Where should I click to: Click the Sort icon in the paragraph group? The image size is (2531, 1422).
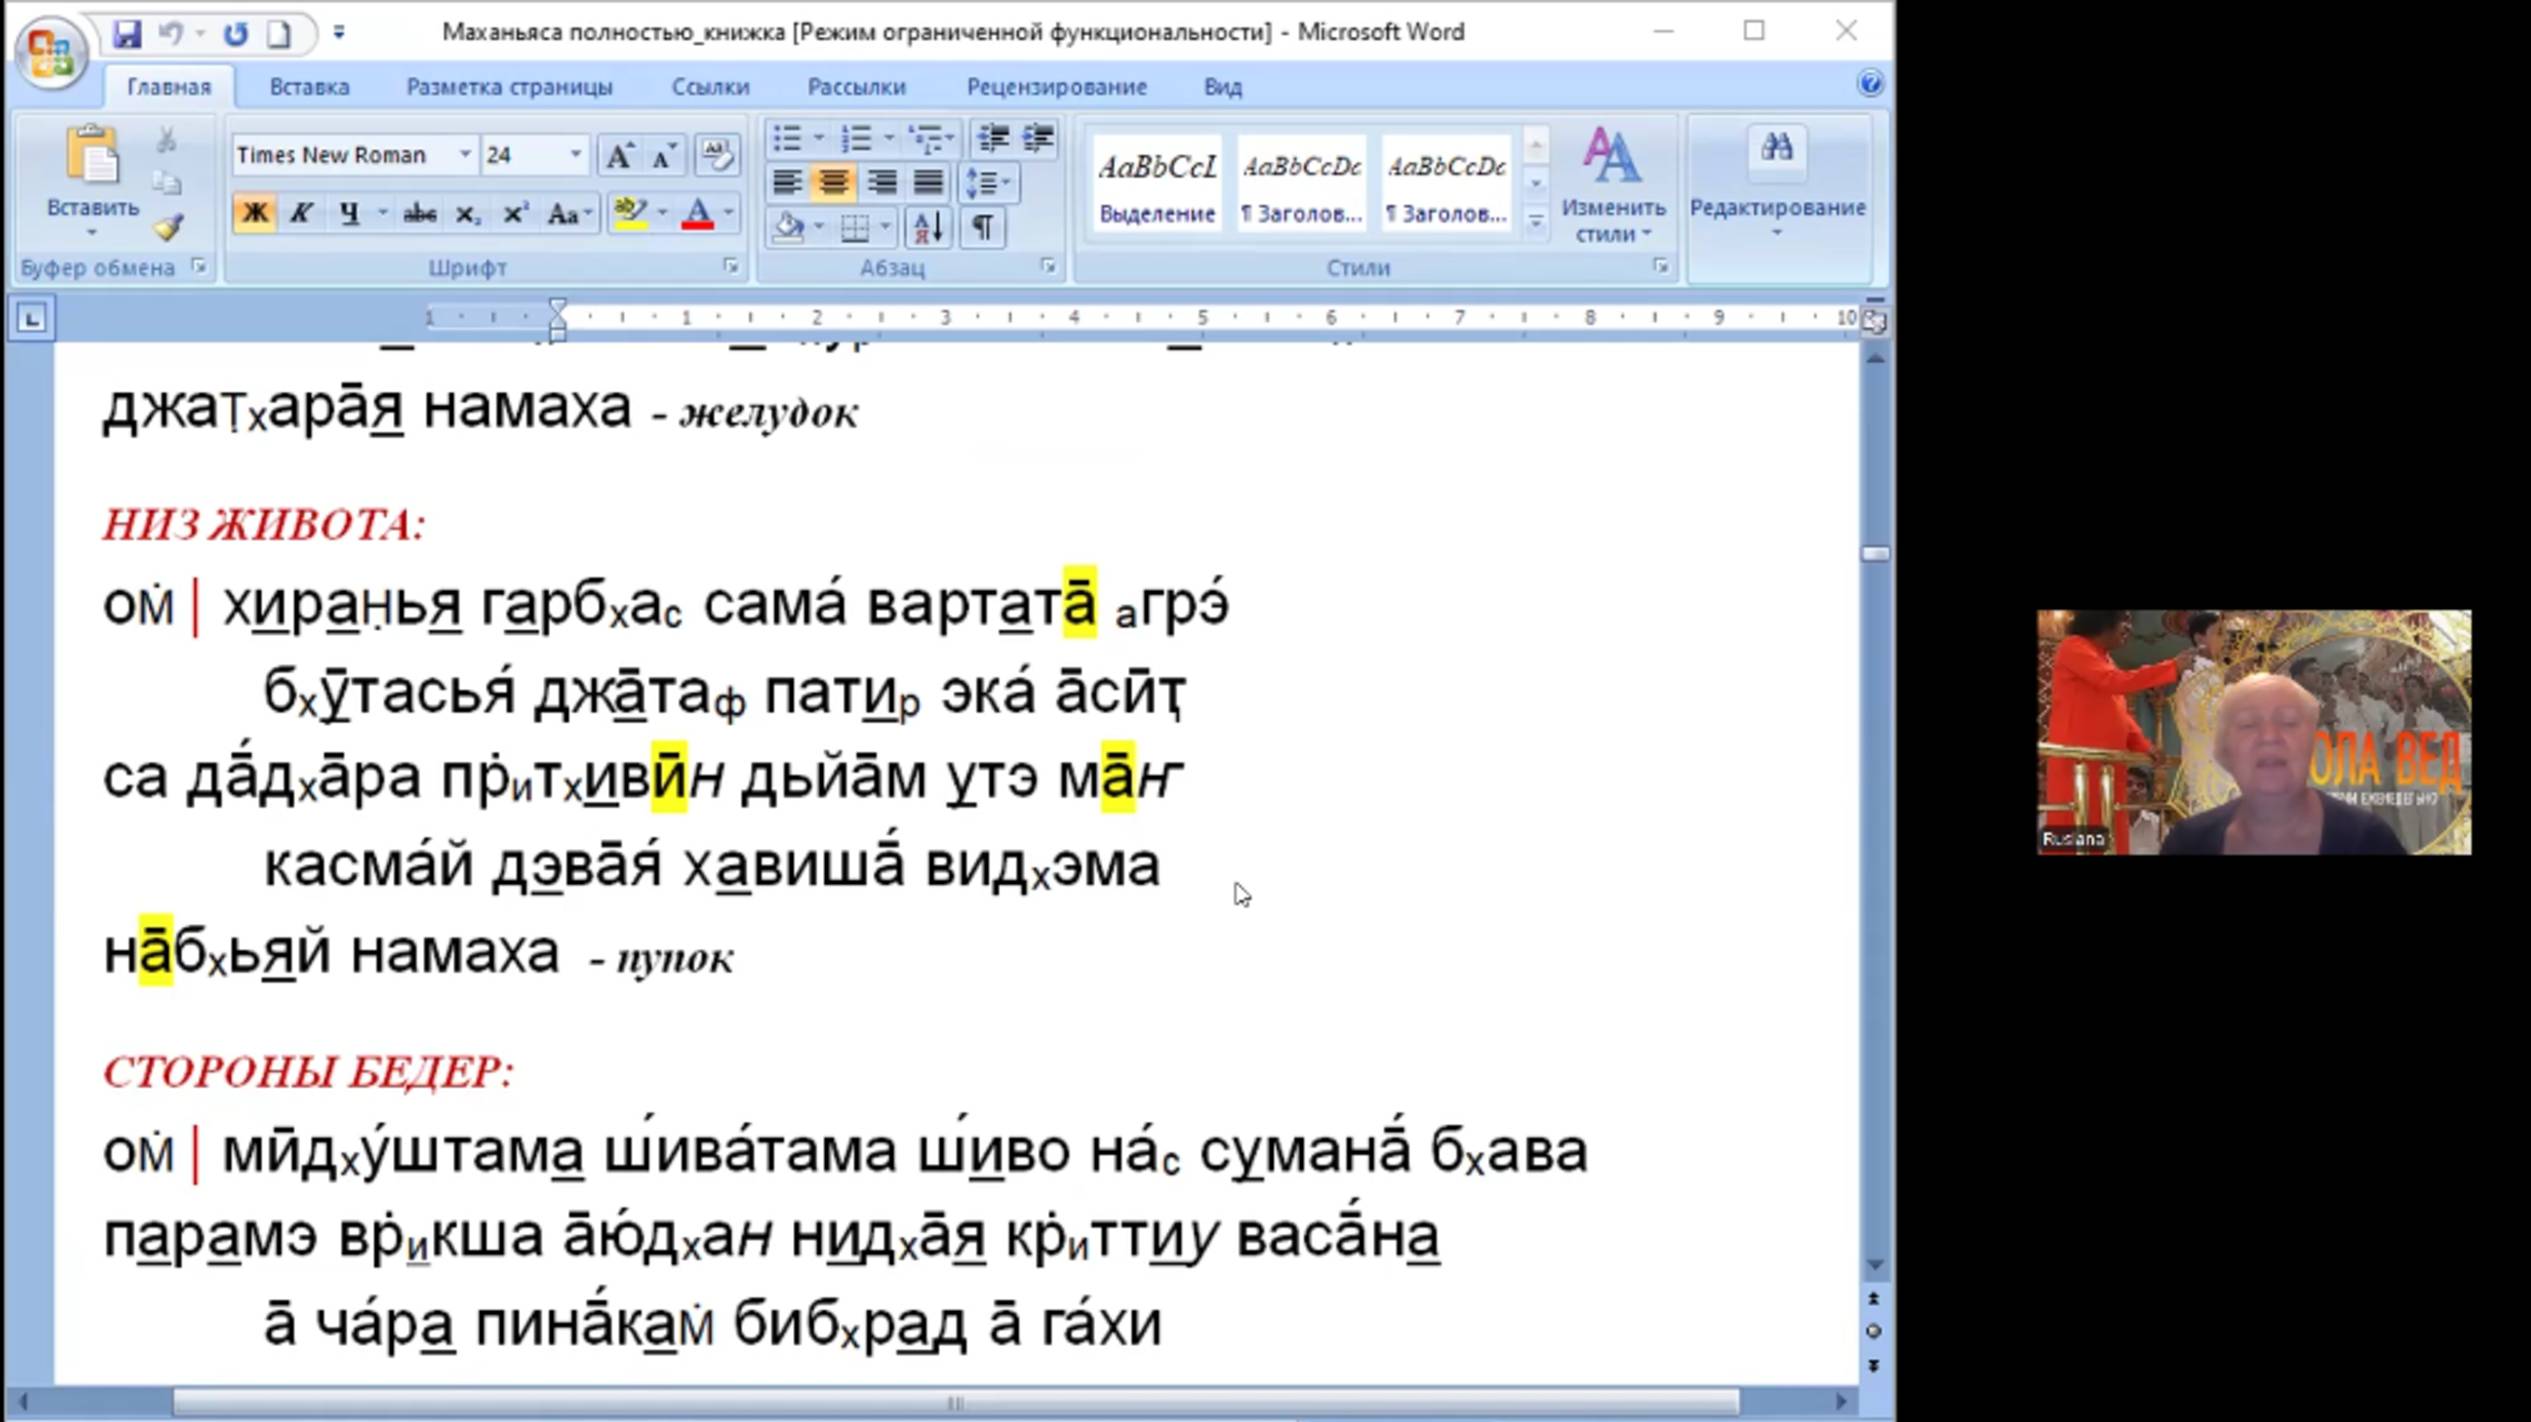pyautogui.click(x=927, y=228)
